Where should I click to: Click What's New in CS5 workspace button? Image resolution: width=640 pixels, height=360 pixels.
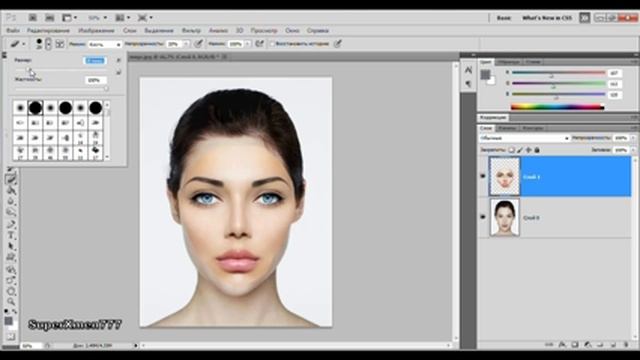click(547, 18)
